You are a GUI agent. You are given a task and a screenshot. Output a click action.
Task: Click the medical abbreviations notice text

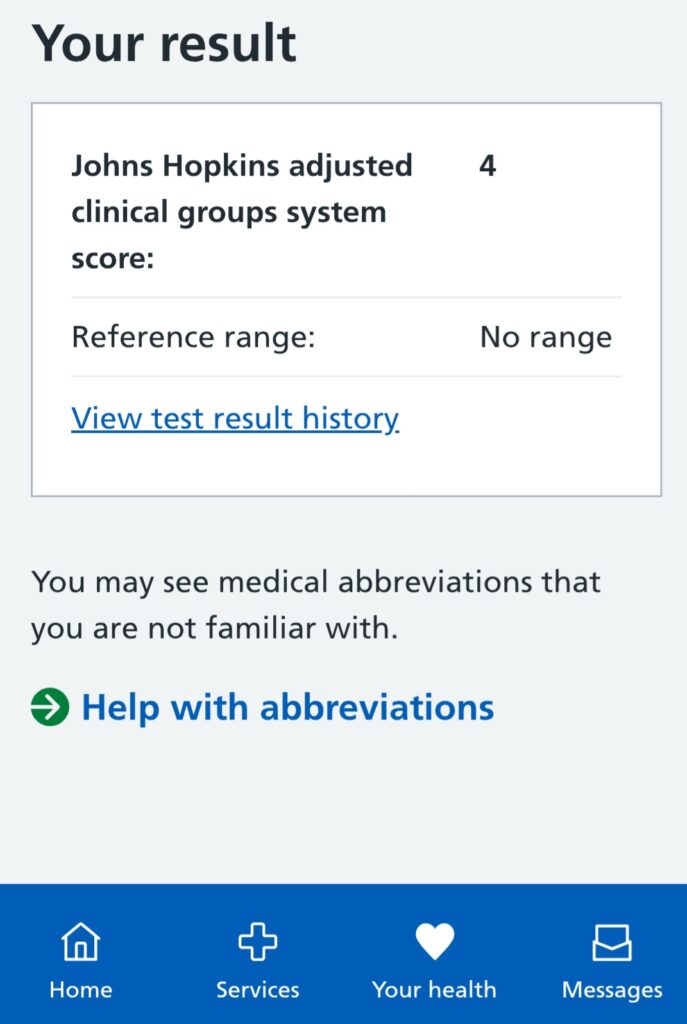click(315, 605)
